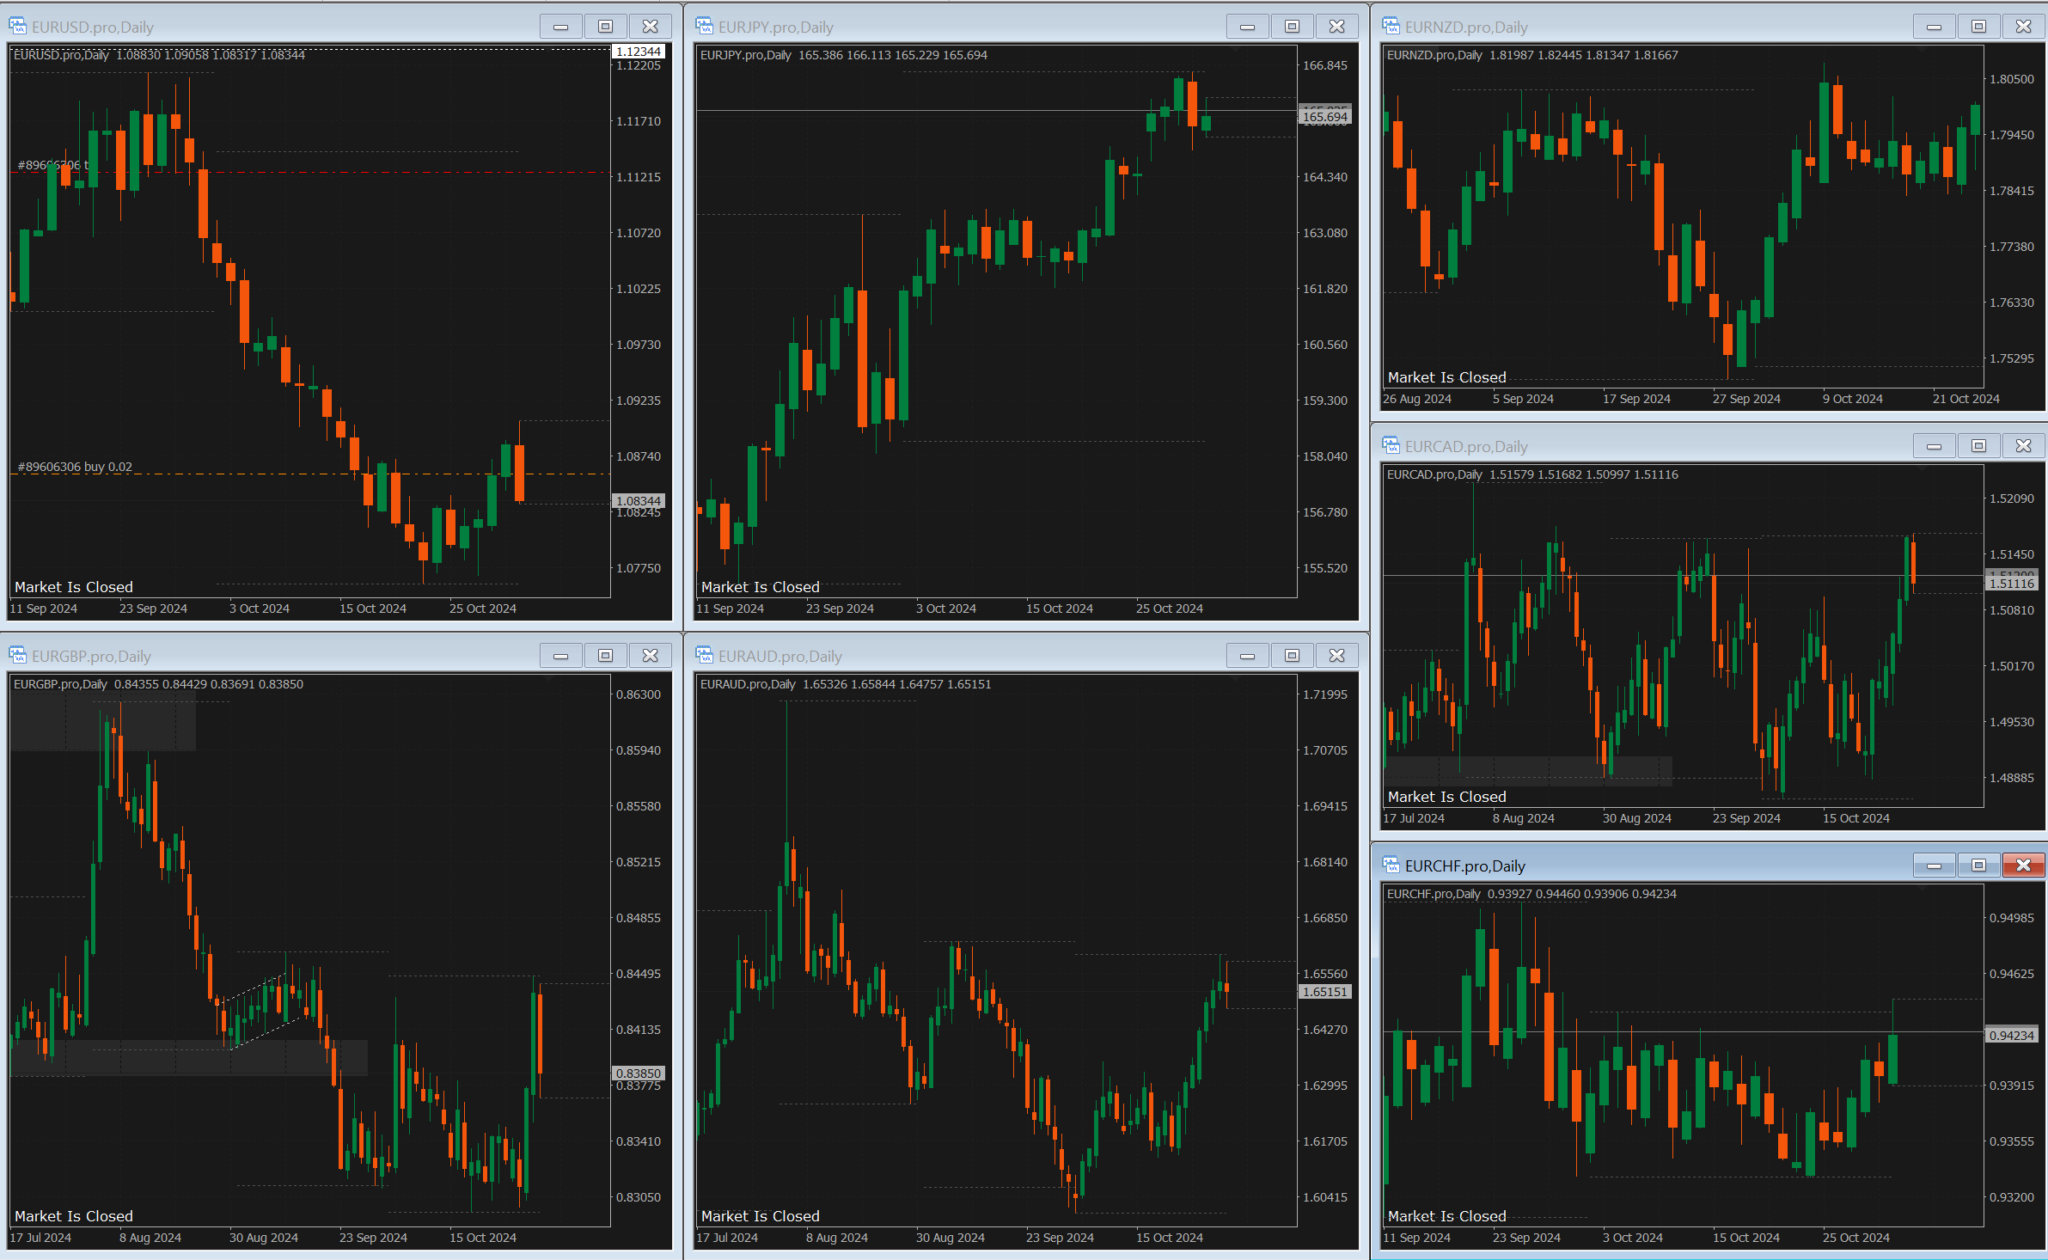Viewport: 2048px width, 1260px height.
Task: Click the 0.94234 price label on EURCHF
Action: (2011, 1035)
